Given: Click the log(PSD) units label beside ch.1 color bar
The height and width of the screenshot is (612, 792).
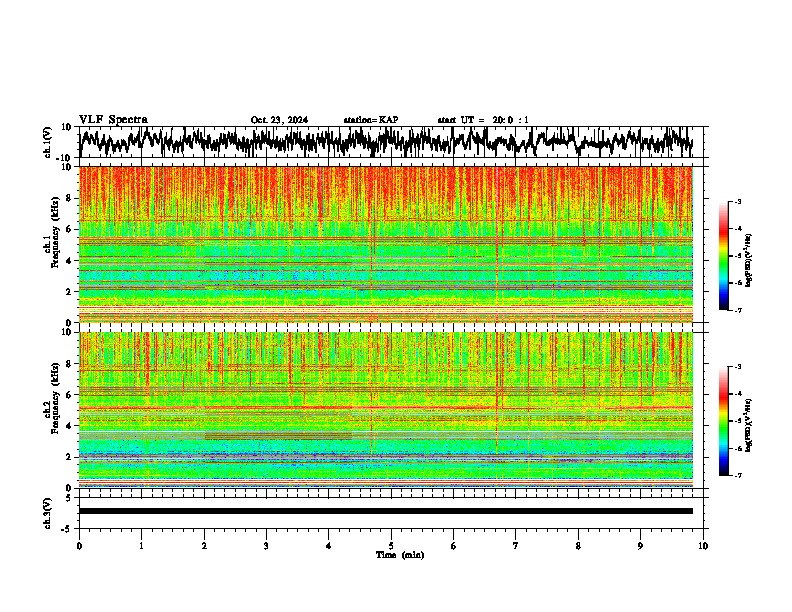Looking at the screenshot, I should 749,261.
